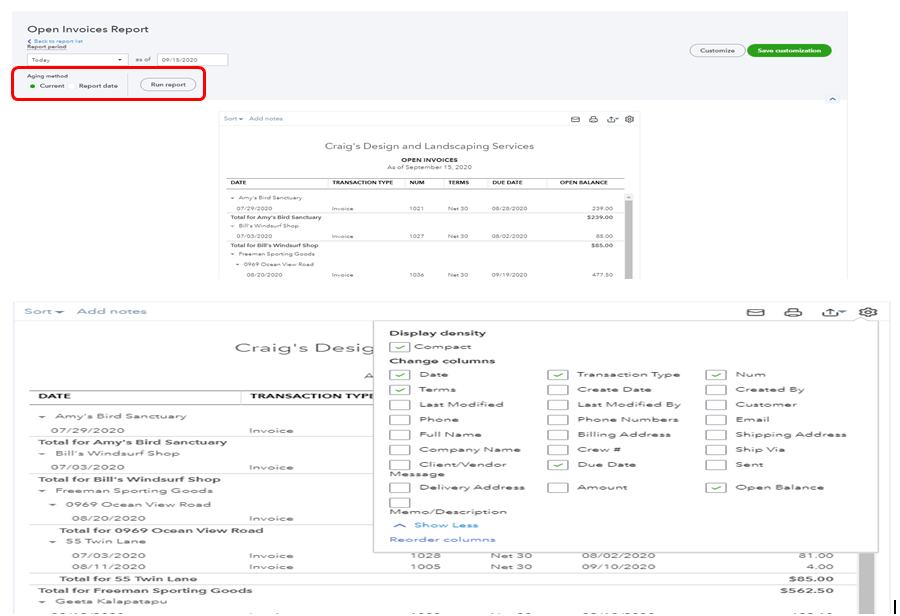
Task: Enable the Company Name column checkbox
Action: tap(399, 450)
